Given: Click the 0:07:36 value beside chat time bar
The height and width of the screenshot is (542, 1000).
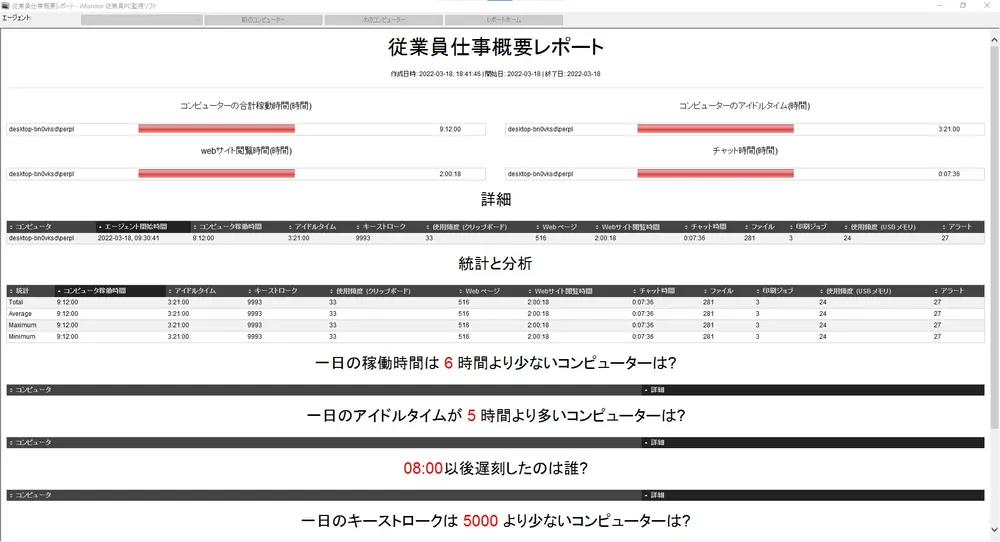Looking at the screenshot, I should point(949,173).
